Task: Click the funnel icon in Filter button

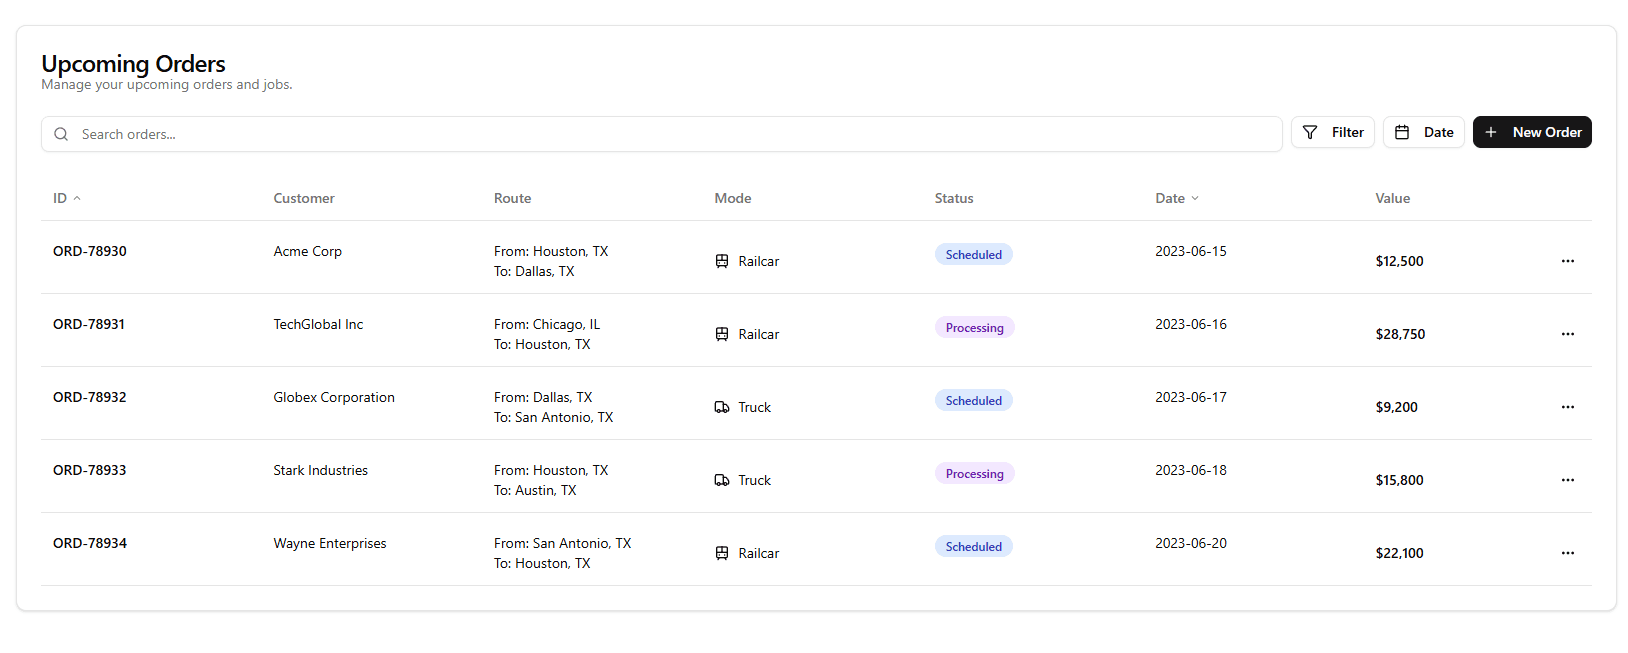Action: coord(1310,132)
